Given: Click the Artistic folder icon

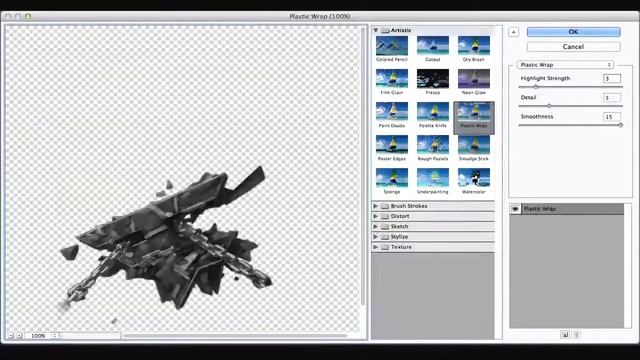Looking at the screenshot, I should click(x=385, y=30).
